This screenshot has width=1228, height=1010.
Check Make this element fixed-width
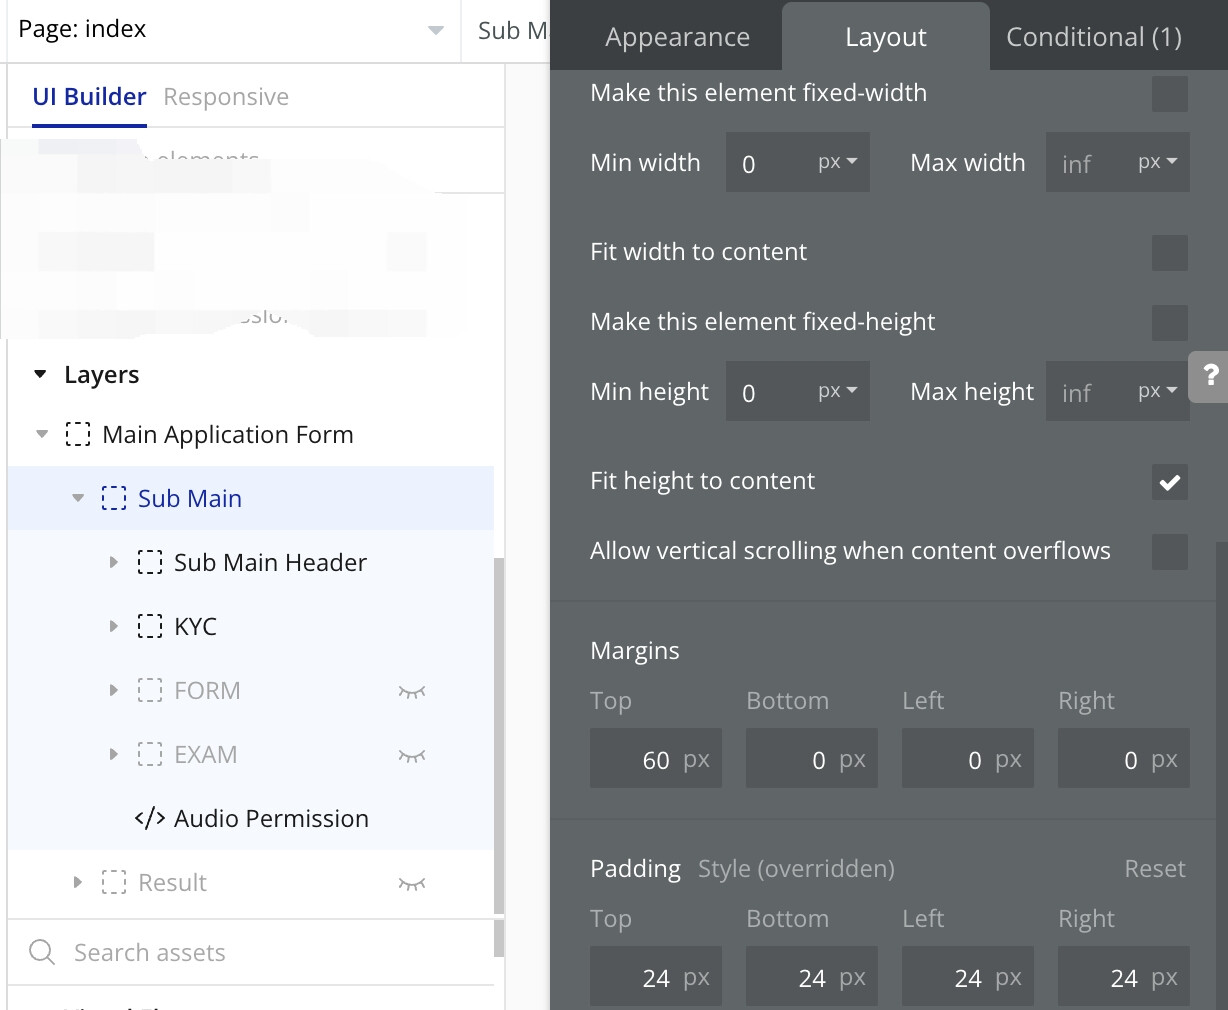pyautogui.click(x=1169, y=94)
